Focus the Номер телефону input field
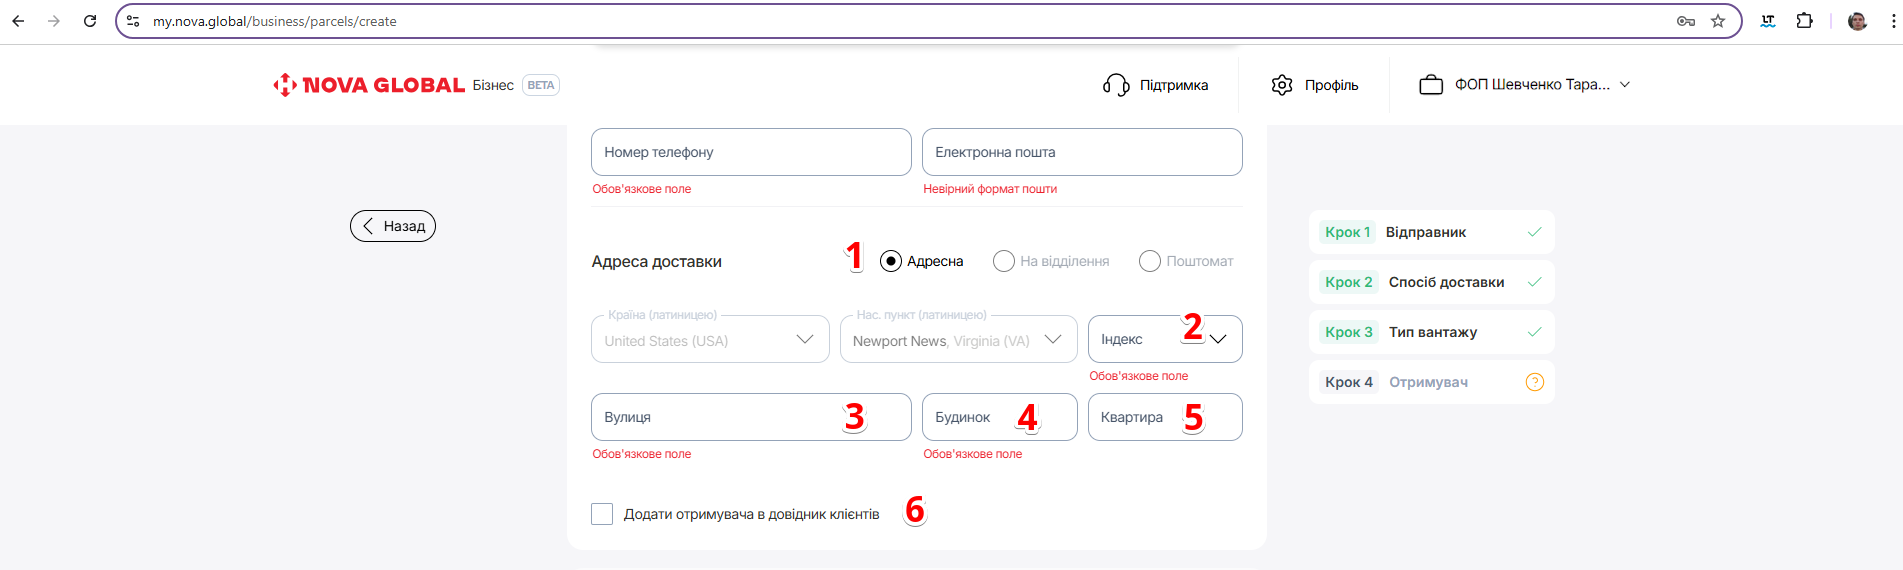Screen dimensions: 1903x570 tap(750, 152)
